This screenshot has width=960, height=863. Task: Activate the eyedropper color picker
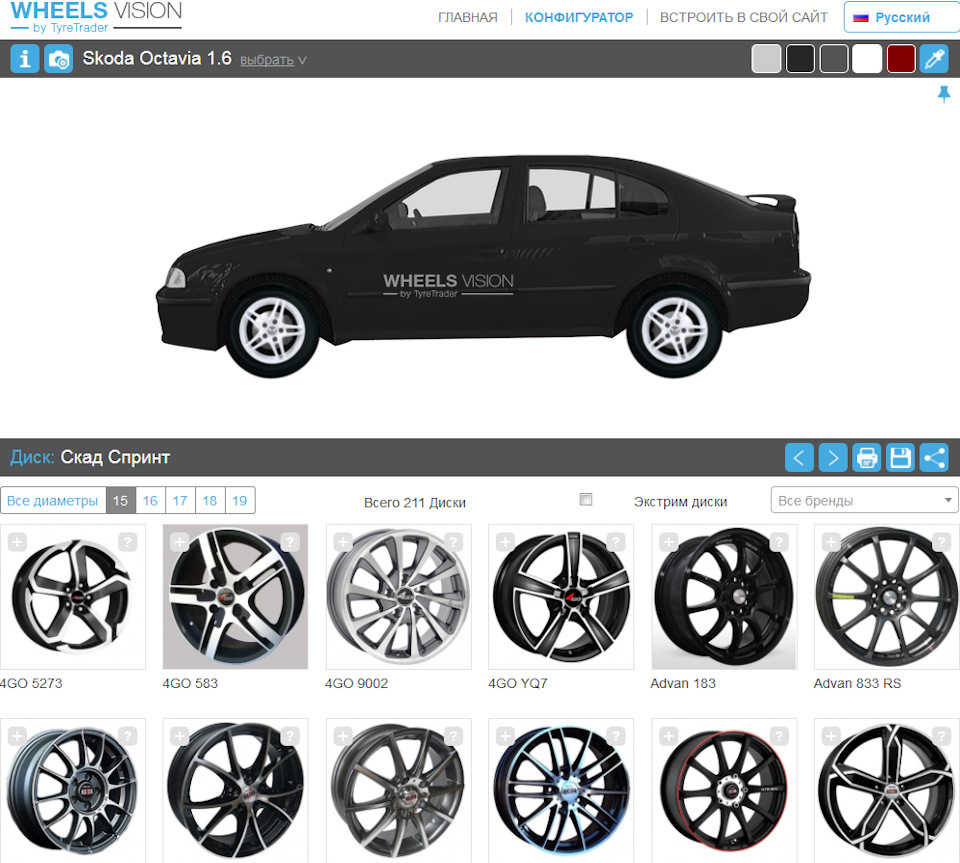pos(934,59)
